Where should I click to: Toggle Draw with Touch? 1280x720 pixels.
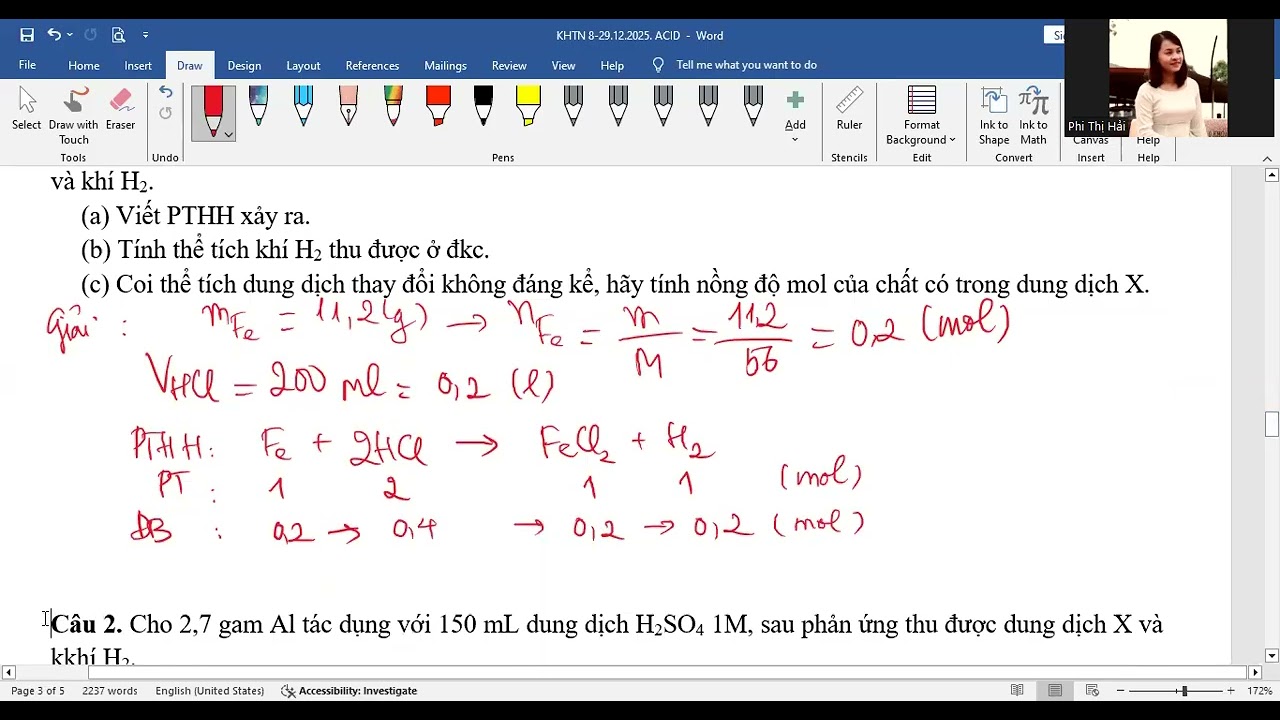tap(74, 115)
